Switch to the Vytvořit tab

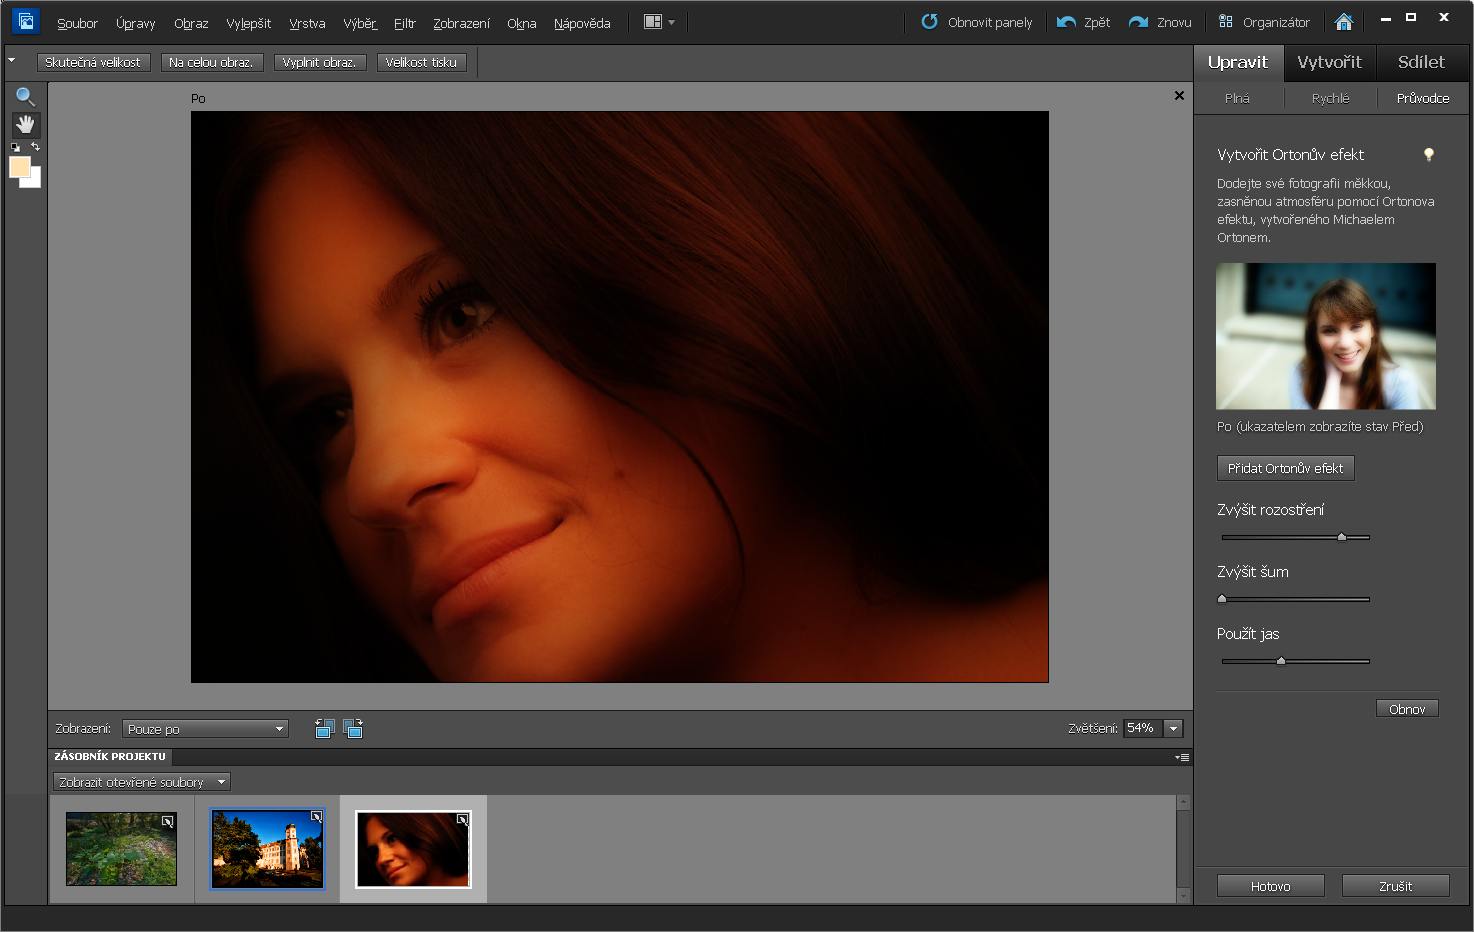pyautogui.click(x=1329, y=62)
